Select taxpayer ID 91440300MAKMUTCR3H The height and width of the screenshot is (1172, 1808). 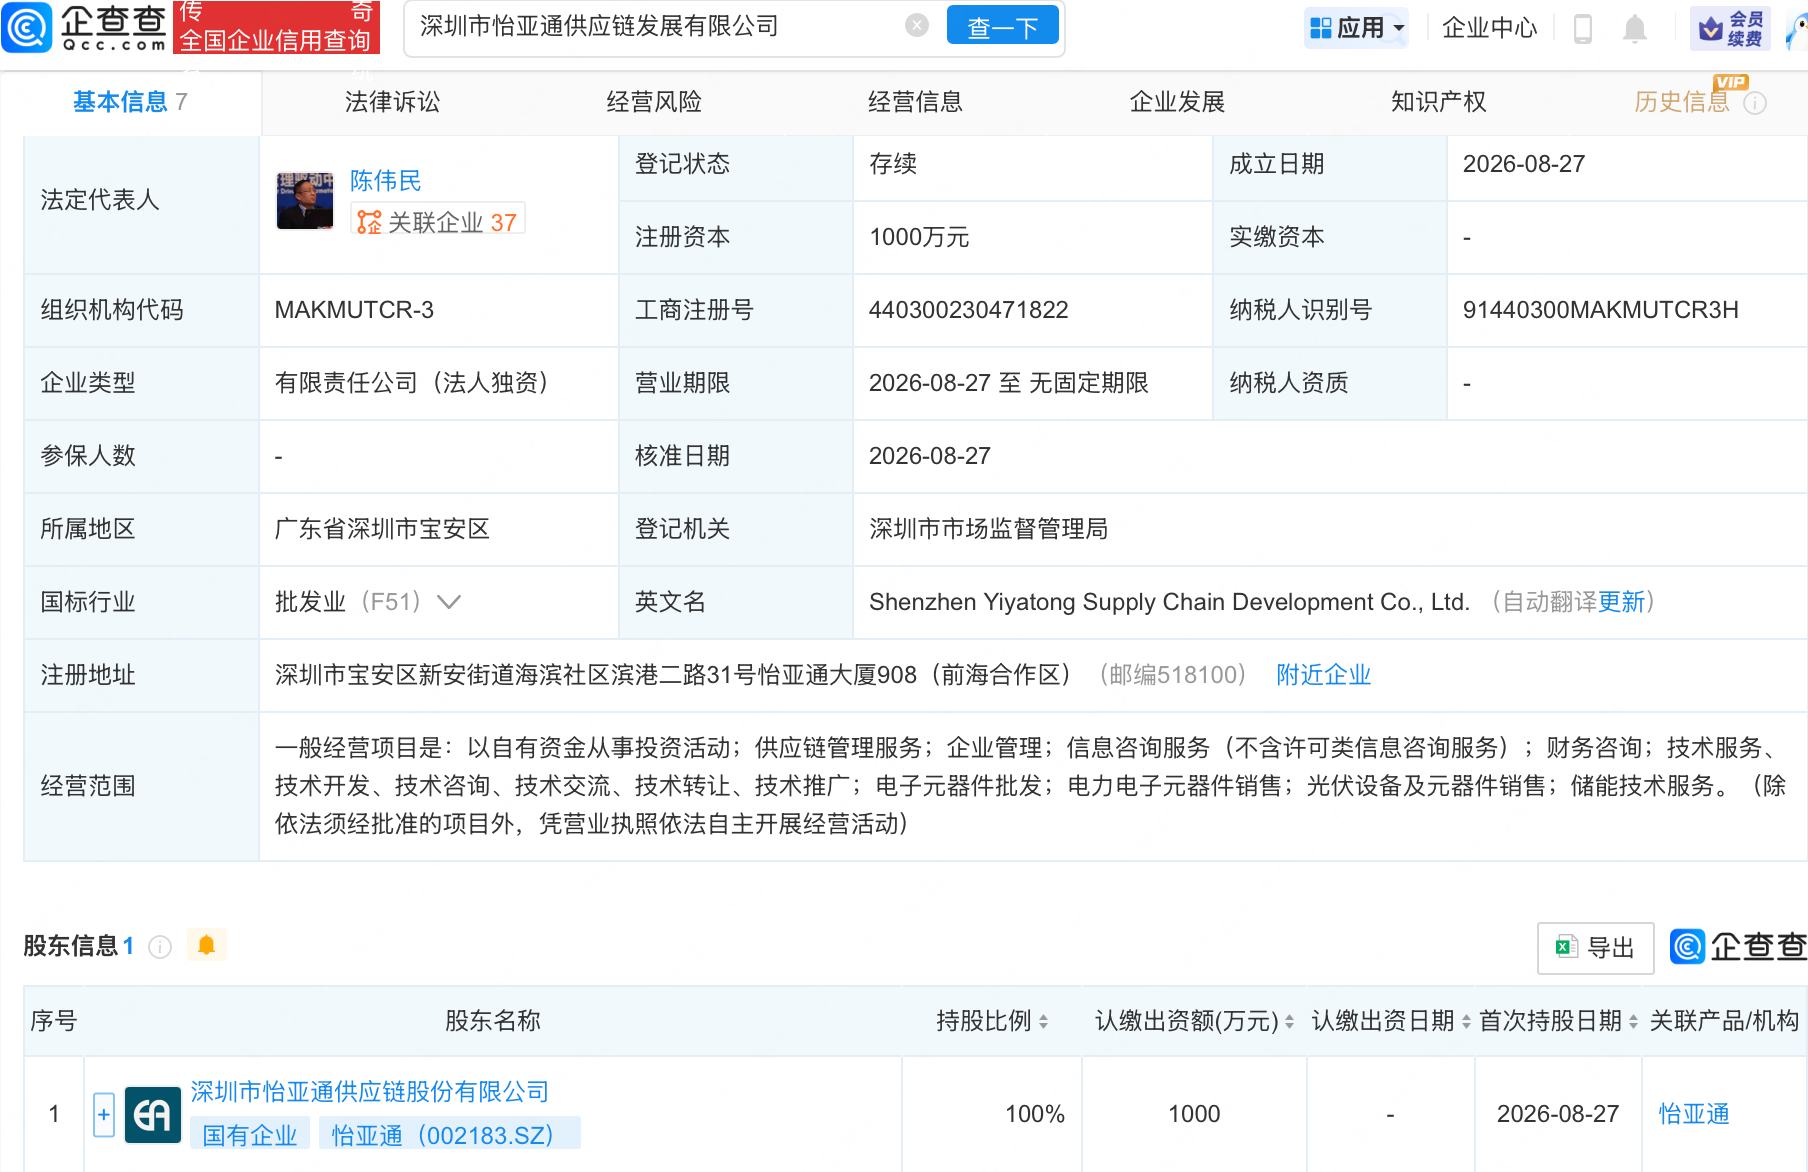pyautogui.click(x=1600, y=310)
